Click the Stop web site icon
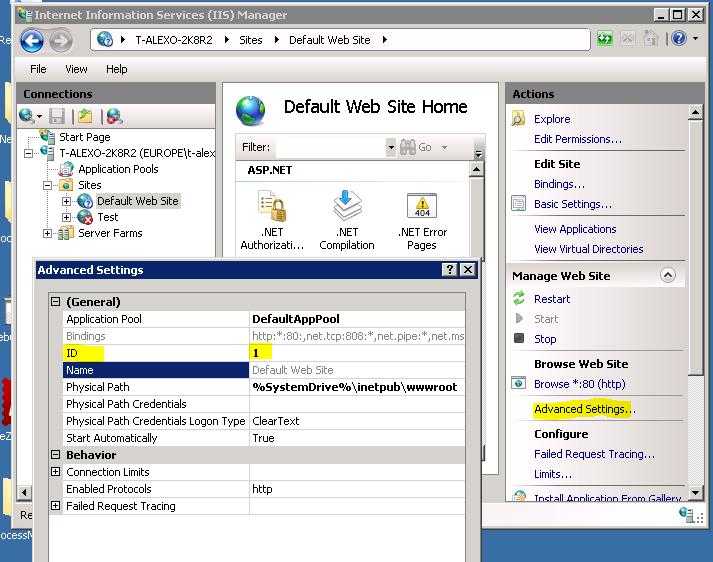Image resolution: width=713 pixels, height=562 pixels. tap(519, 338)
